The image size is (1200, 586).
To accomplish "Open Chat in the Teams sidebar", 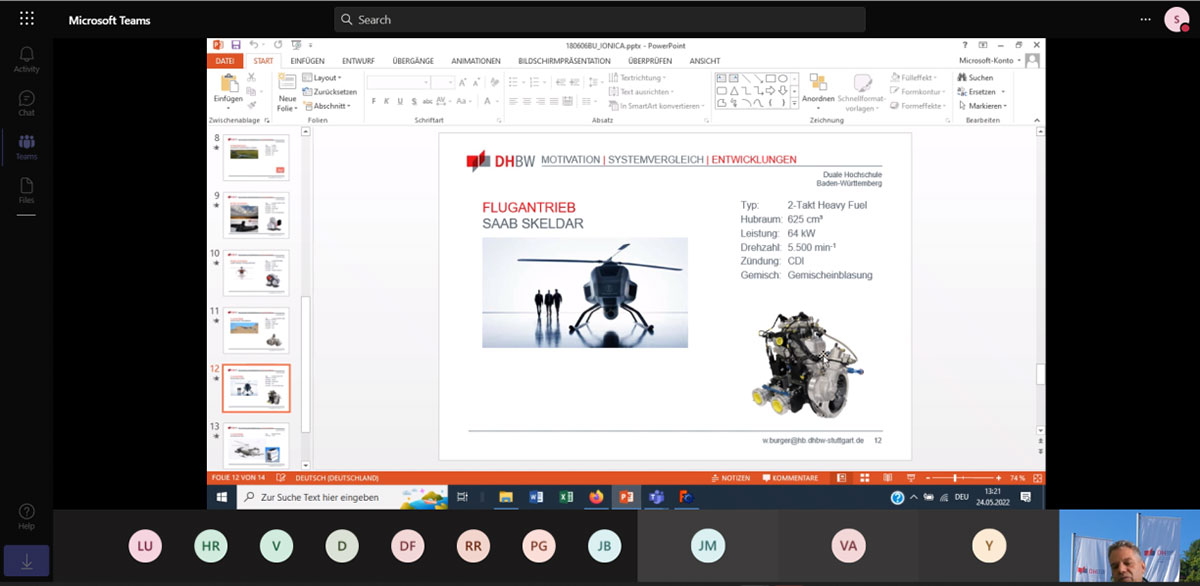I will tap(27, 103).
